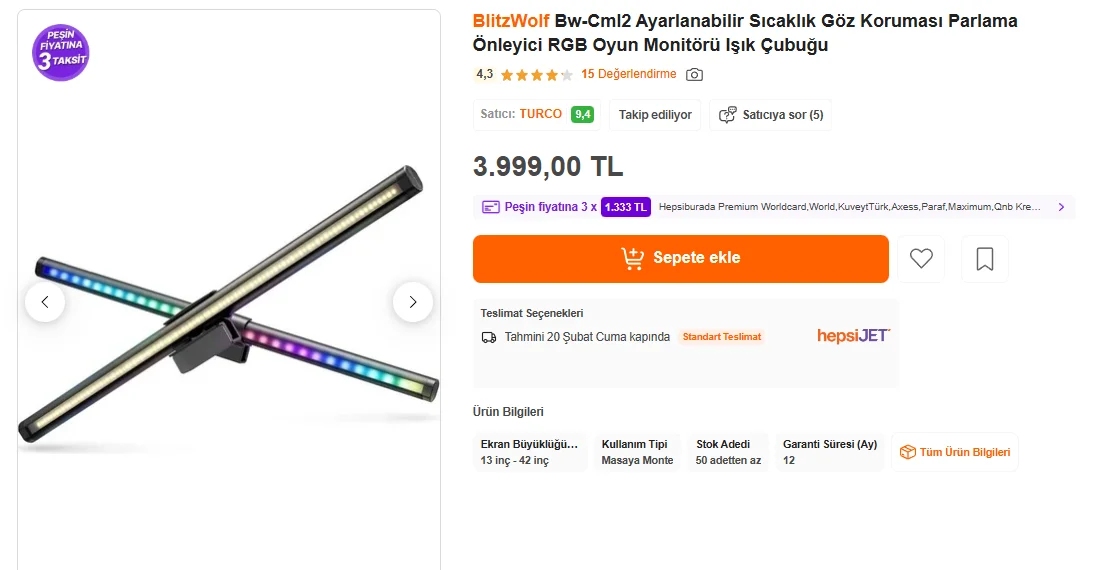Click Sepete ekle button
The width and height of the screenshot is (1094, 570).
click(x=680, y=259)
